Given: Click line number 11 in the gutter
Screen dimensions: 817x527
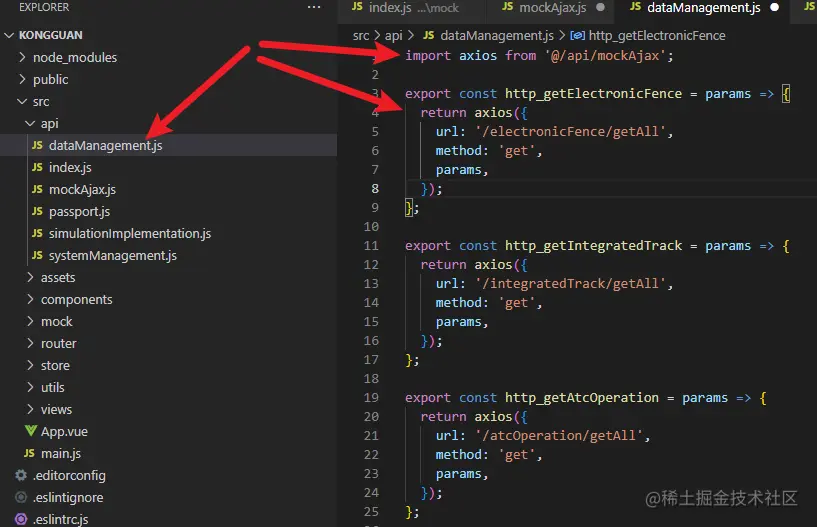Looking at the screenshot, I should coord(371,246).
